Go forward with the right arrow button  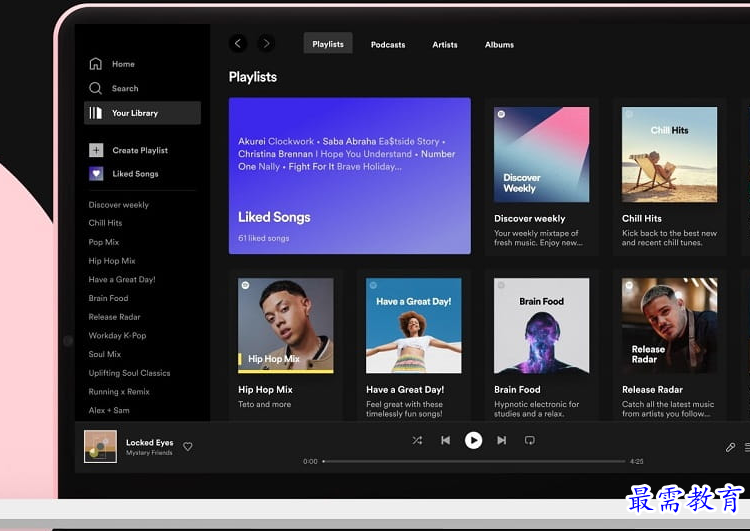tap(266, 44)
